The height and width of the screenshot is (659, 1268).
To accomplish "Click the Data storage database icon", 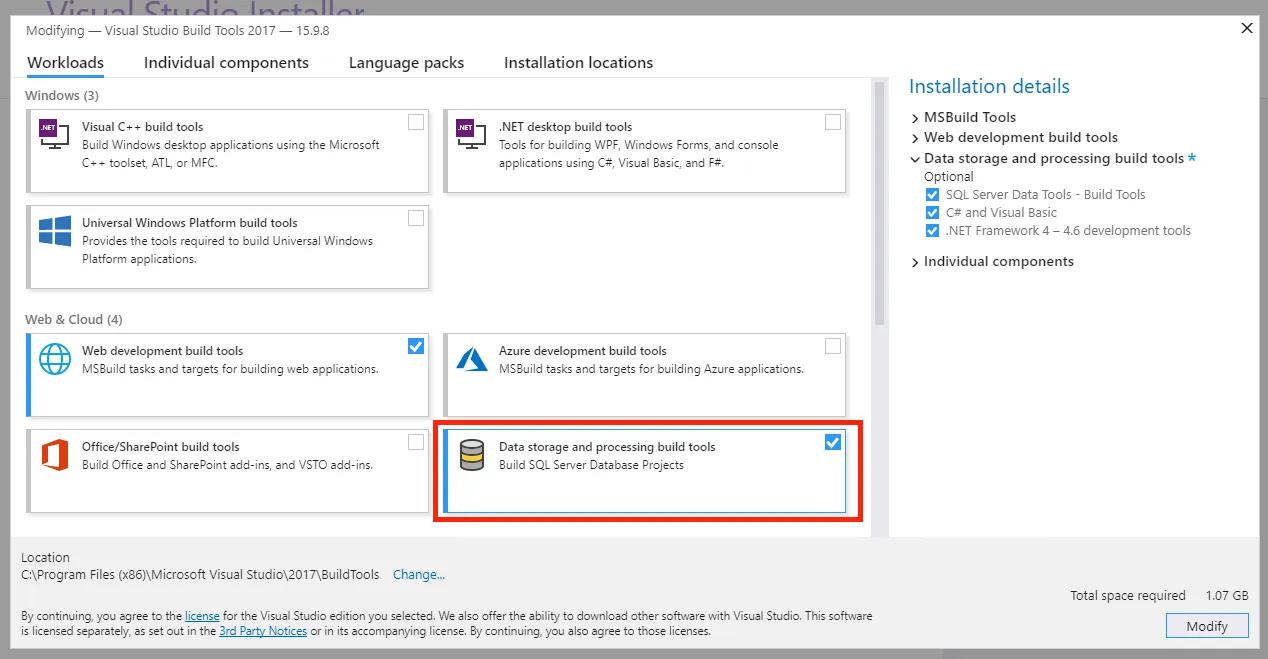I will tap(471, 455).
